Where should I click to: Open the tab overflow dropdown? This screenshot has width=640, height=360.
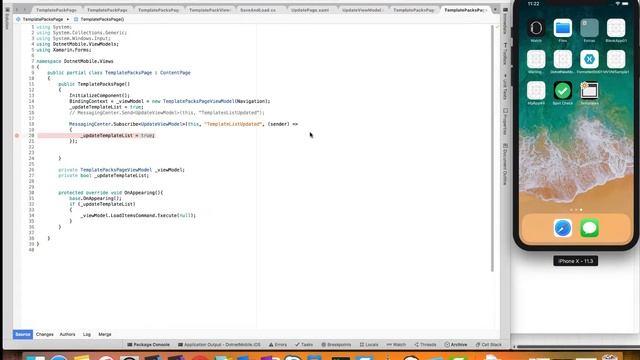pos(495,10)
